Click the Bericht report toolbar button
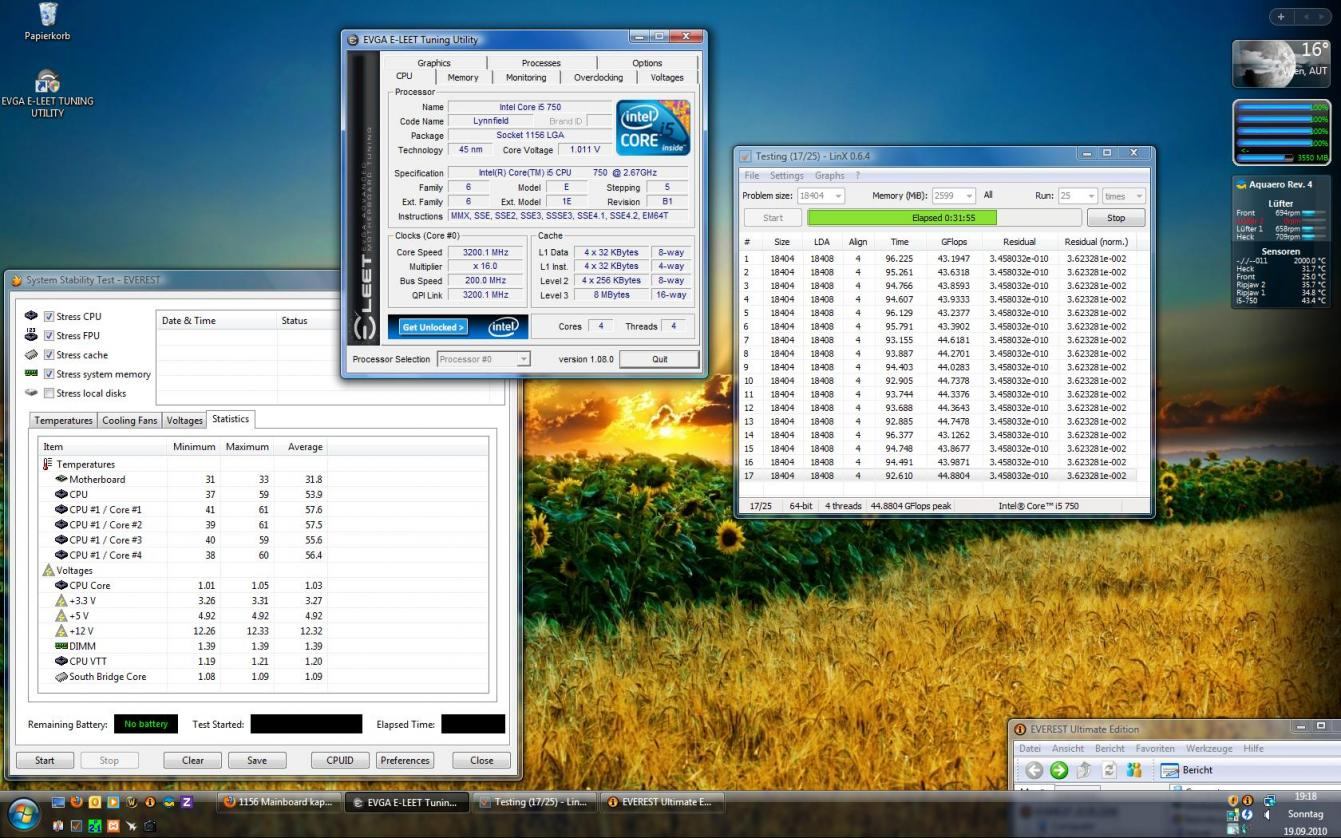Screen dimensions: 1341x838 [1187, 770]
